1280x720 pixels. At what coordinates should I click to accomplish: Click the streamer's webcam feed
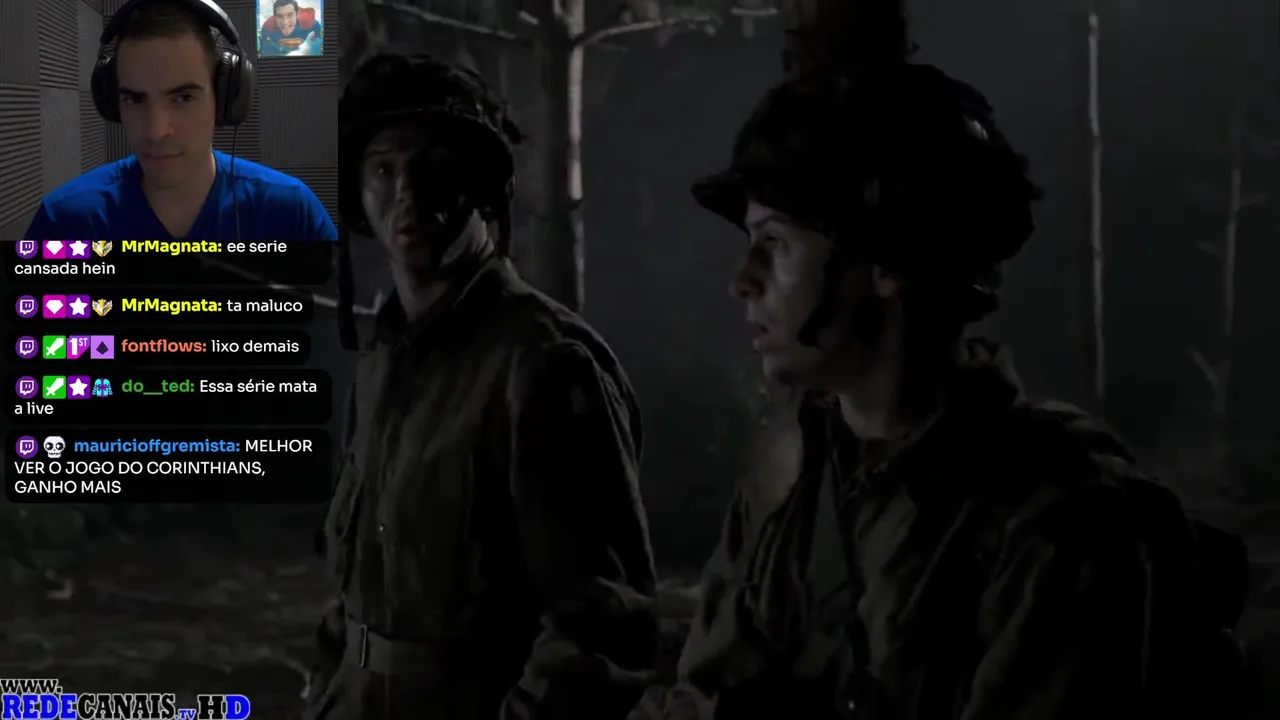coord(169,120)
